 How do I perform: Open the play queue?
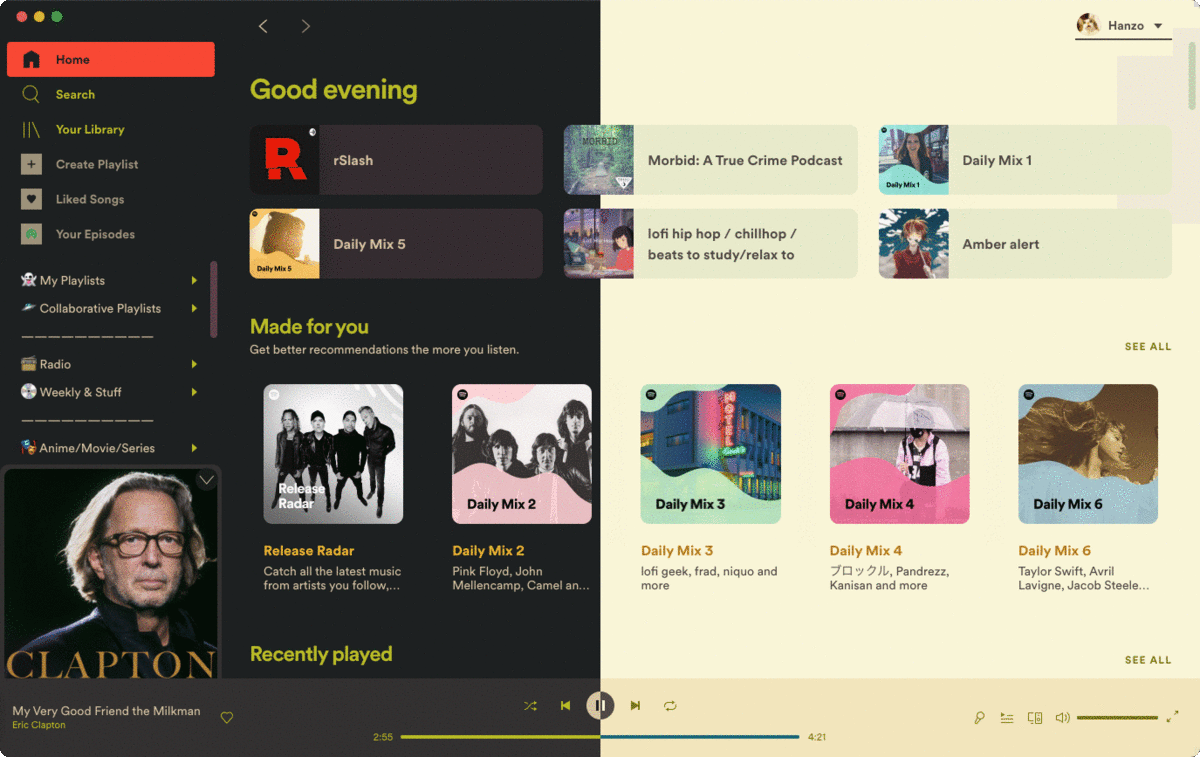click(1007, 718)
